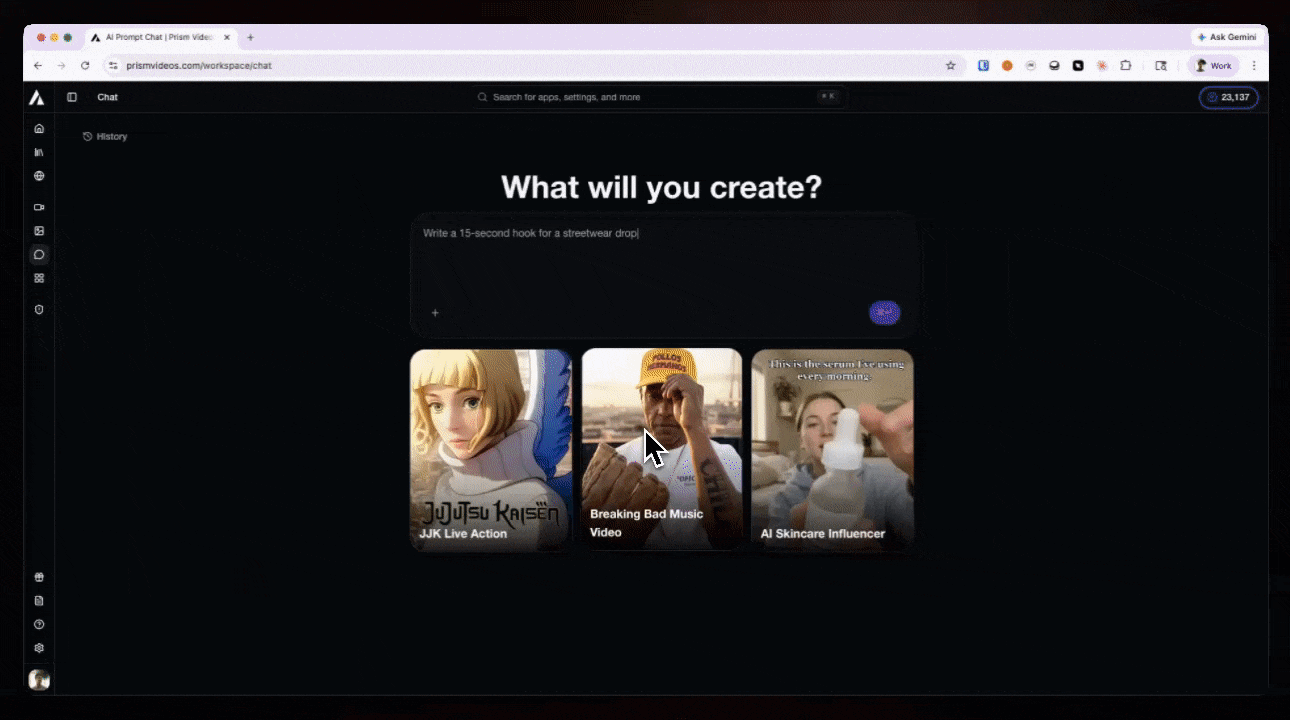The image size is (1290, 720).
Task: Open the Work profile menu
Action: click(1213, 65)
